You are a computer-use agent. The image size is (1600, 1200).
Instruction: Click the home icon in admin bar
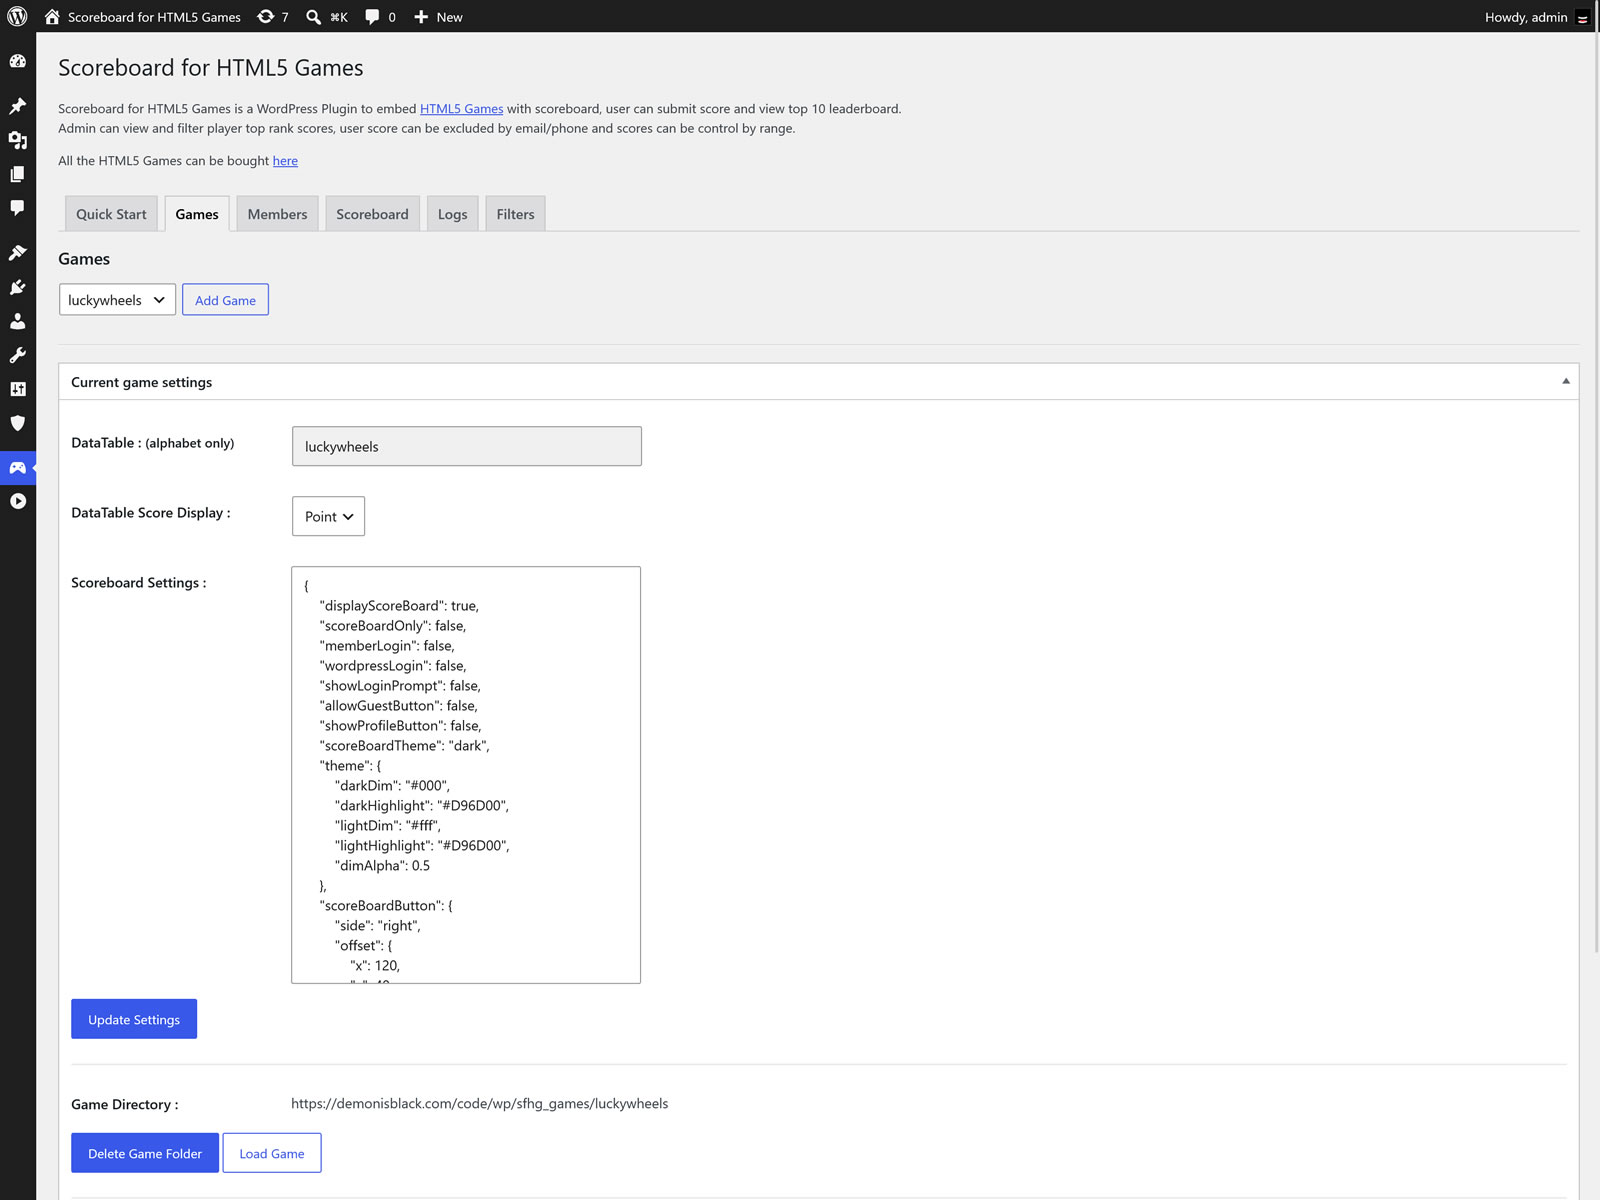[52, 17]
